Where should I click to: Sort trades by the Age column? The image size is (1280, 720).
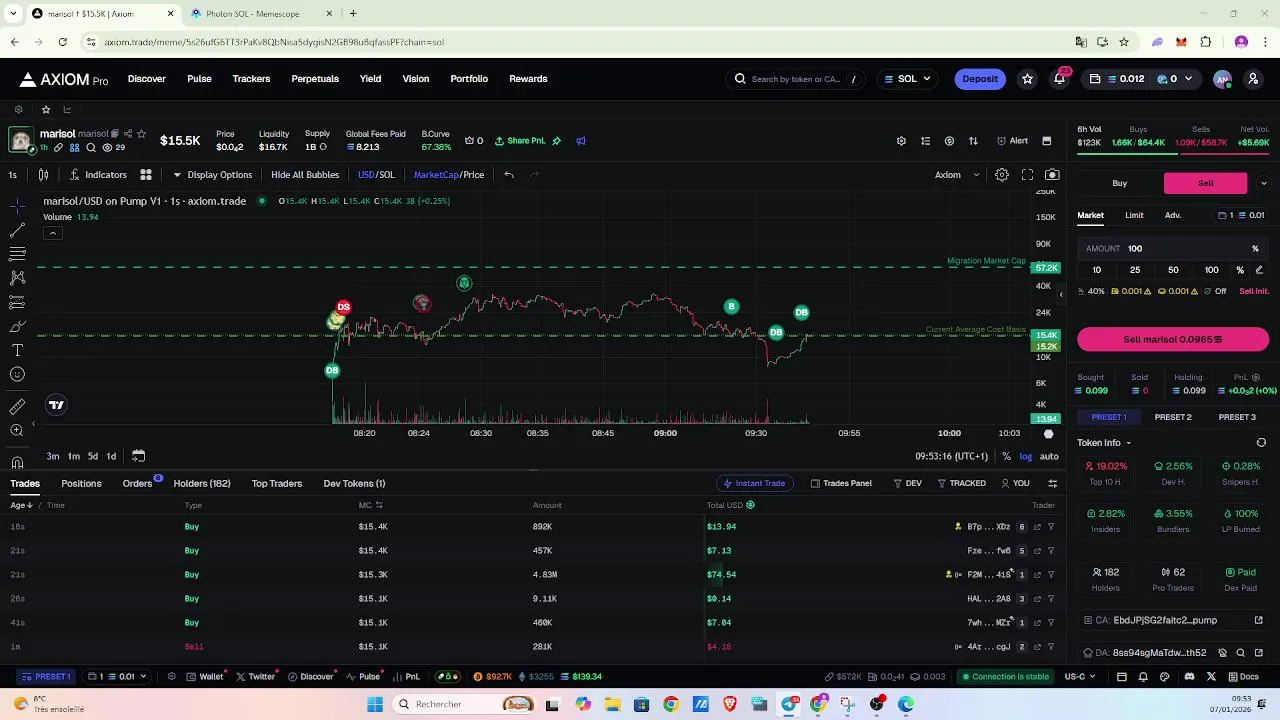[21, 506]
